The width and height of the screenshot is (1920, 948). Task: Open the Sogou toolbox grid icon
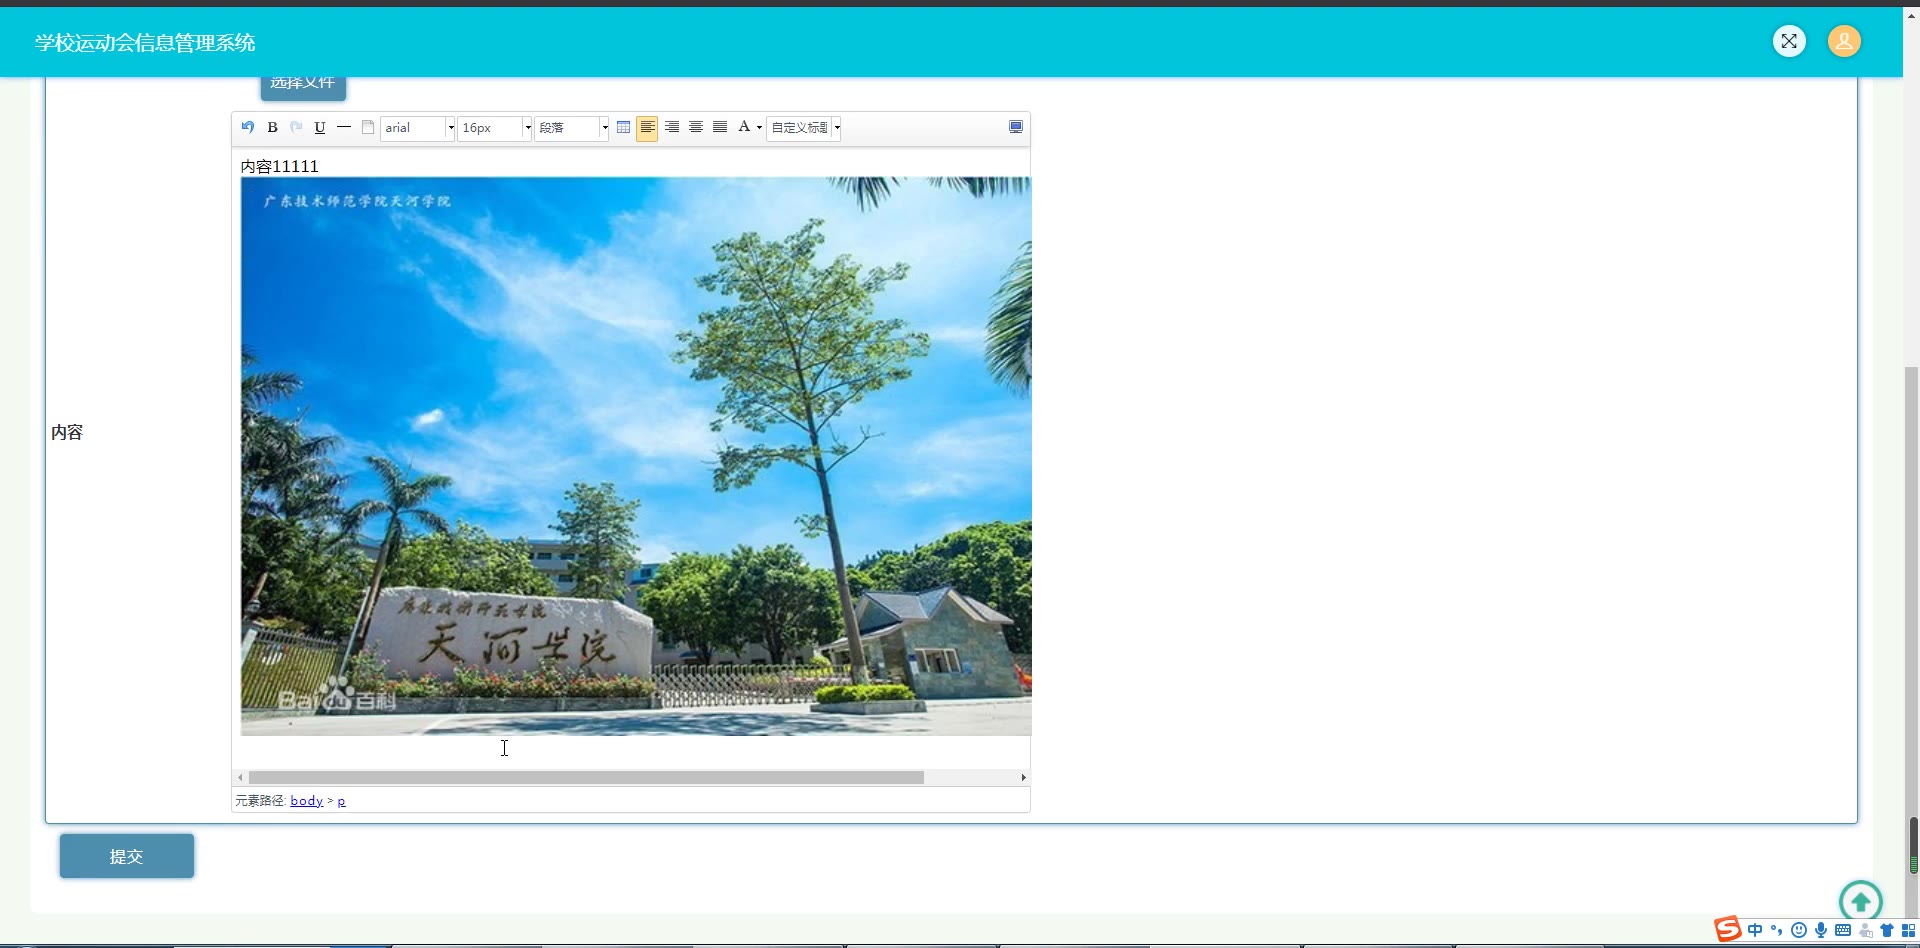pyautogui.click(x=1908, y=930)
